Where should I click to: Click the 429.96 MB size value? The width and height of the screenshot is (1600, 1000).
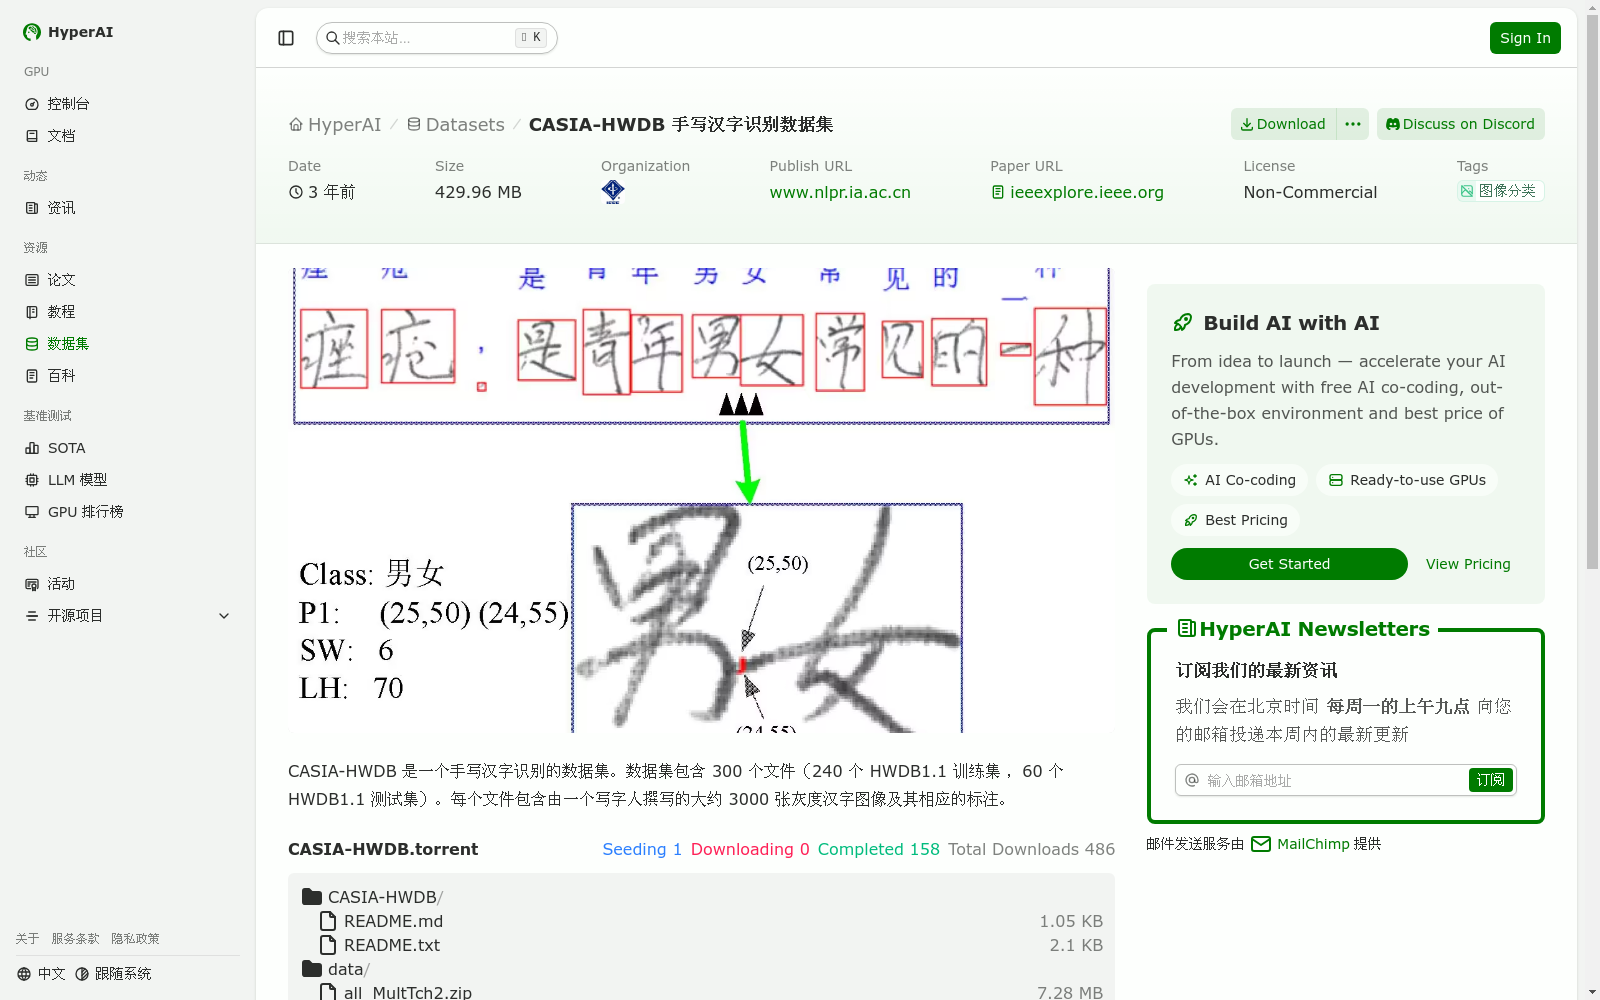point(478,192)
